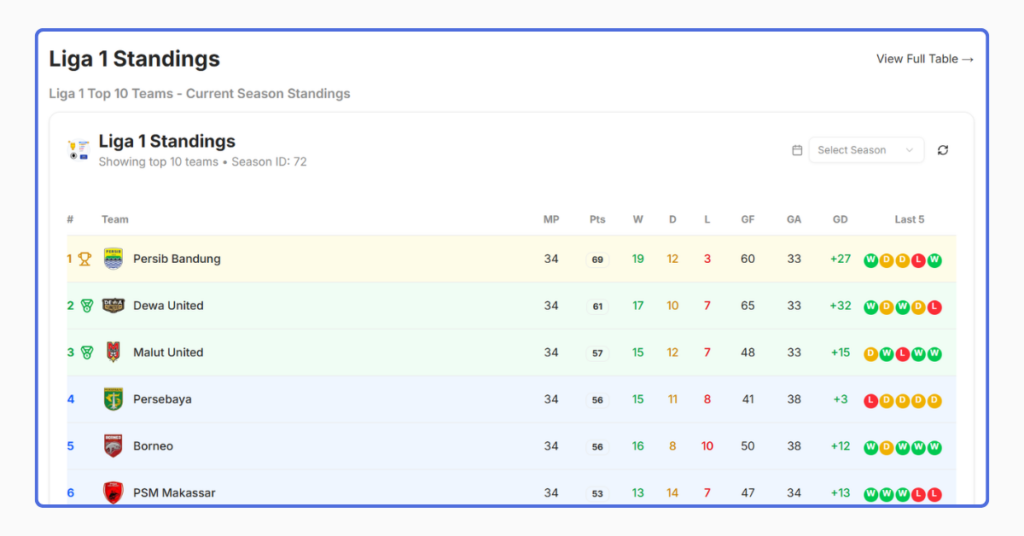Open the Select Season dropdown
The width and height of the screenshot is (1024, 536).
866,150
